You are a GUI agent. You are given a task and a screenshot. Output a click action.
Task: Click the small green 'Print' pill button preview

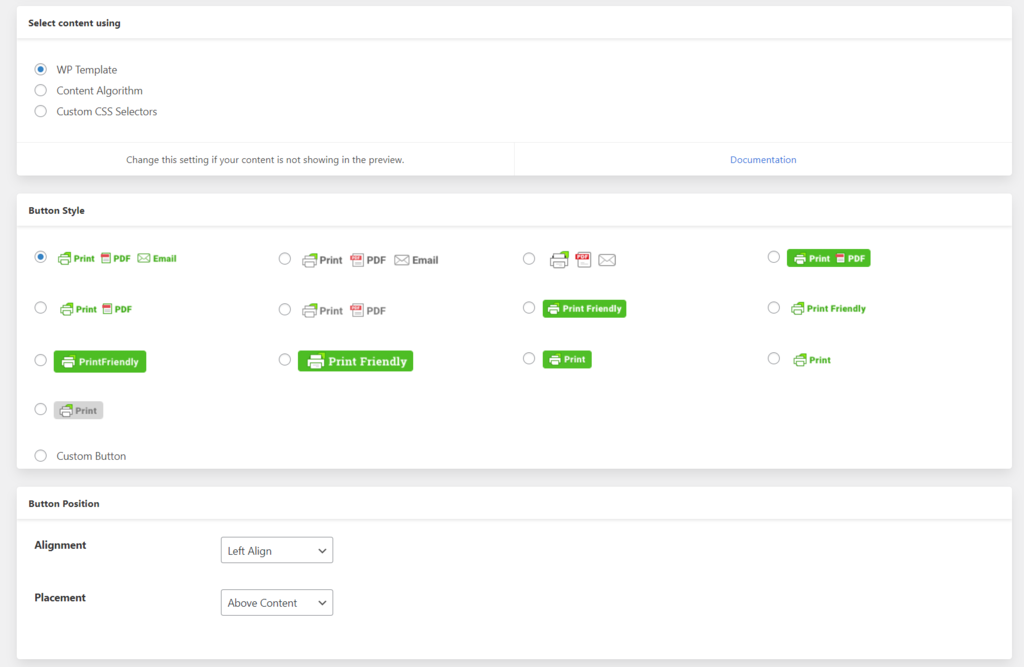567,358
